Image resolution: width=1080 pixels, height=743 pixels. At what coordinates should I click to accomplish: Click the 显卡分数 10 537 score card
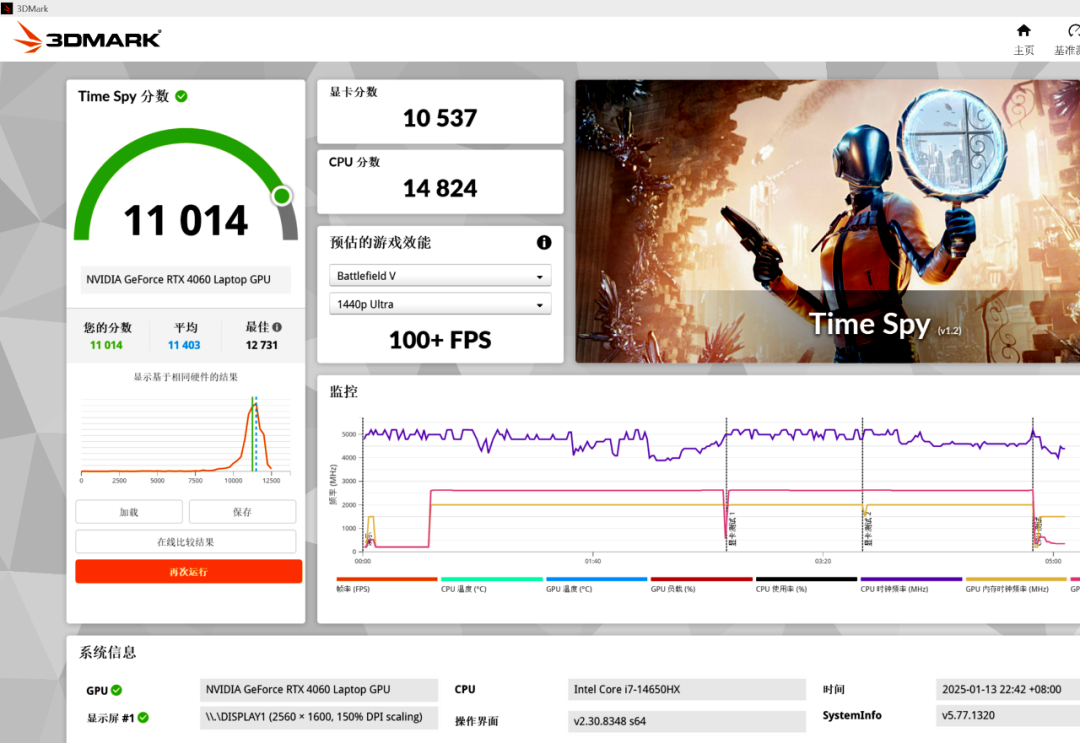440,112
